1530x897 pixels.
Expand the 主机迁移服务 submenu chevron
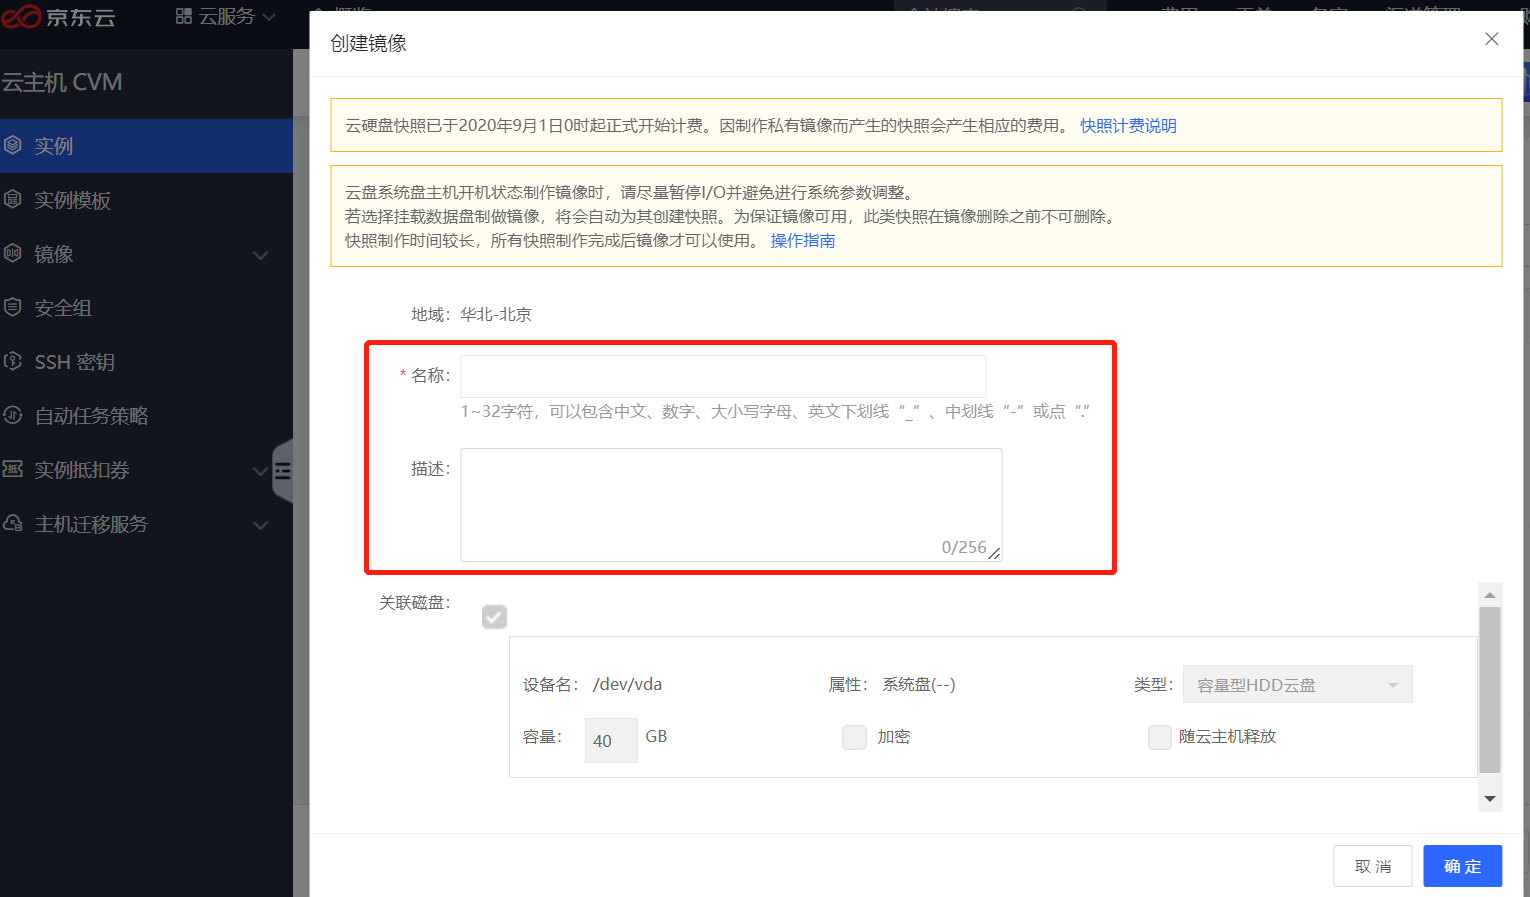pyautogui.click(x=261, y=525)
